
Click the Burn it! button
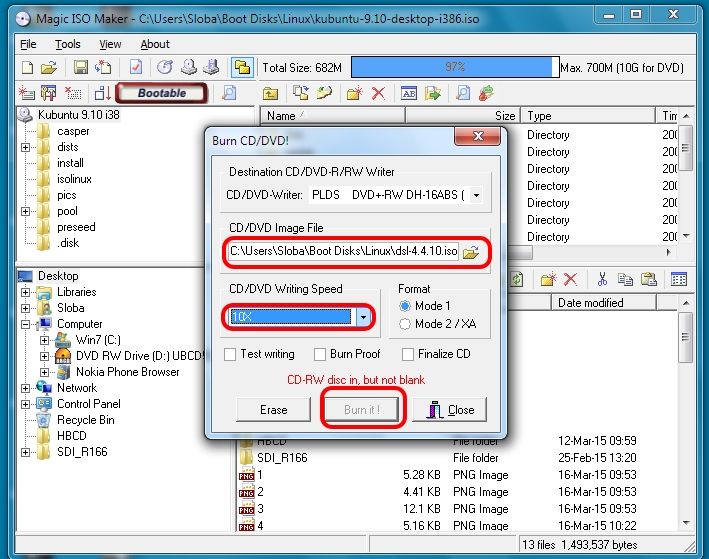click(x=362, y=410)
